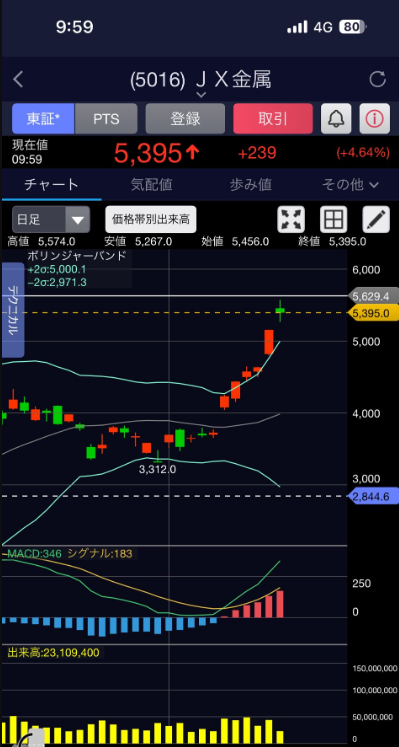This screenshot has height=747, width=399.
Task: Expand chart to fullscreen
Action: [291, 220]
